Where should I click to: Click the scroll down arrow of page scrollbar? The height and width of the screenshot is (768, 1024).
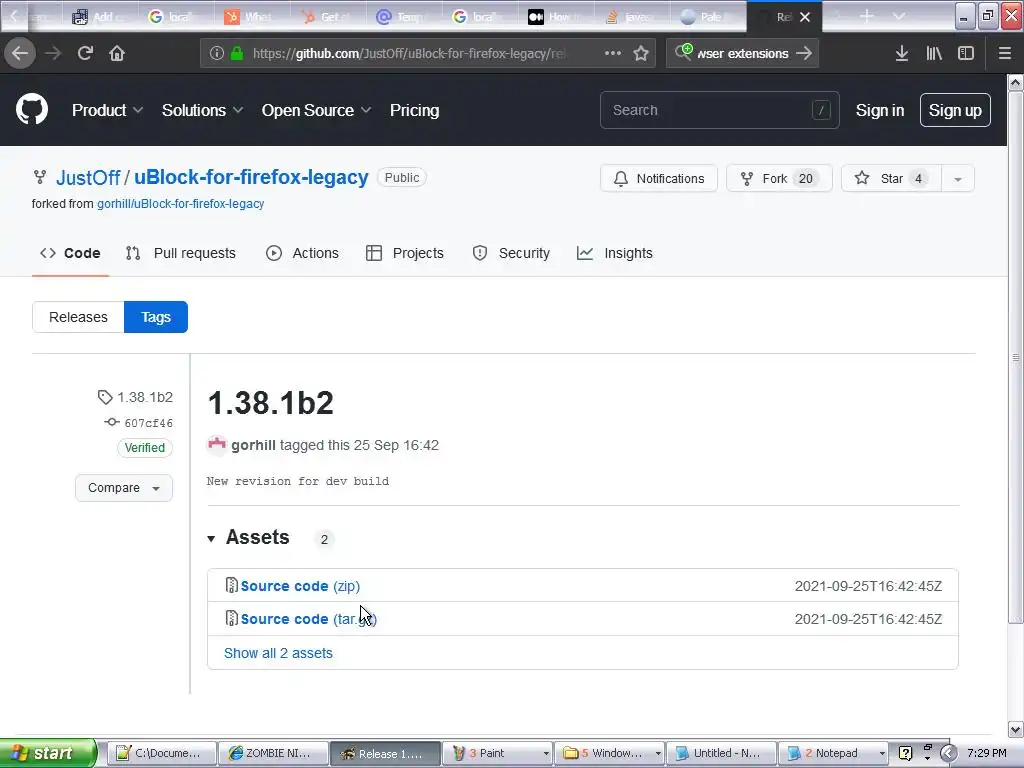(1016, 729)
